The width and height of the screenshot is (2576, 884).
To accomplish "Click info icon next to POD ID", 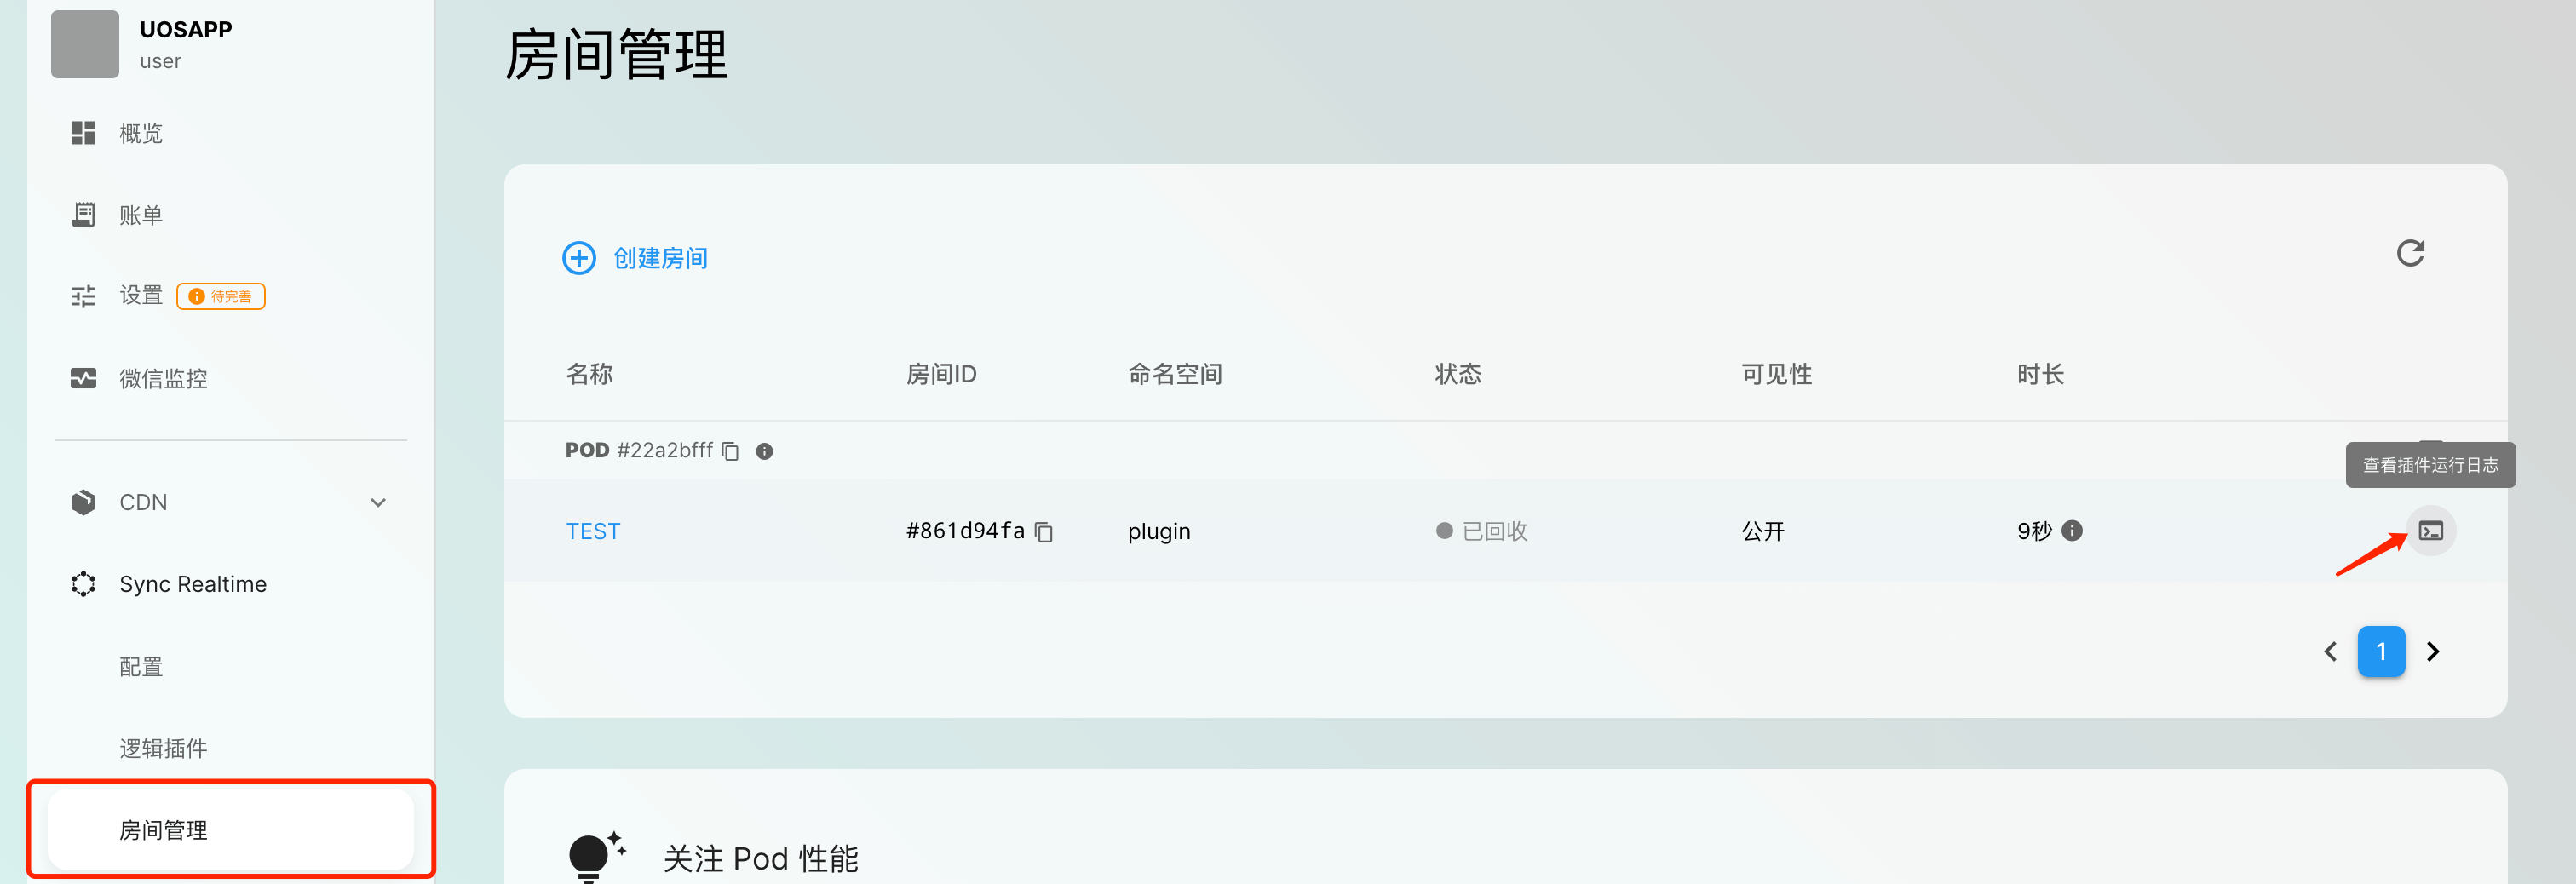I will click(764, 452).
